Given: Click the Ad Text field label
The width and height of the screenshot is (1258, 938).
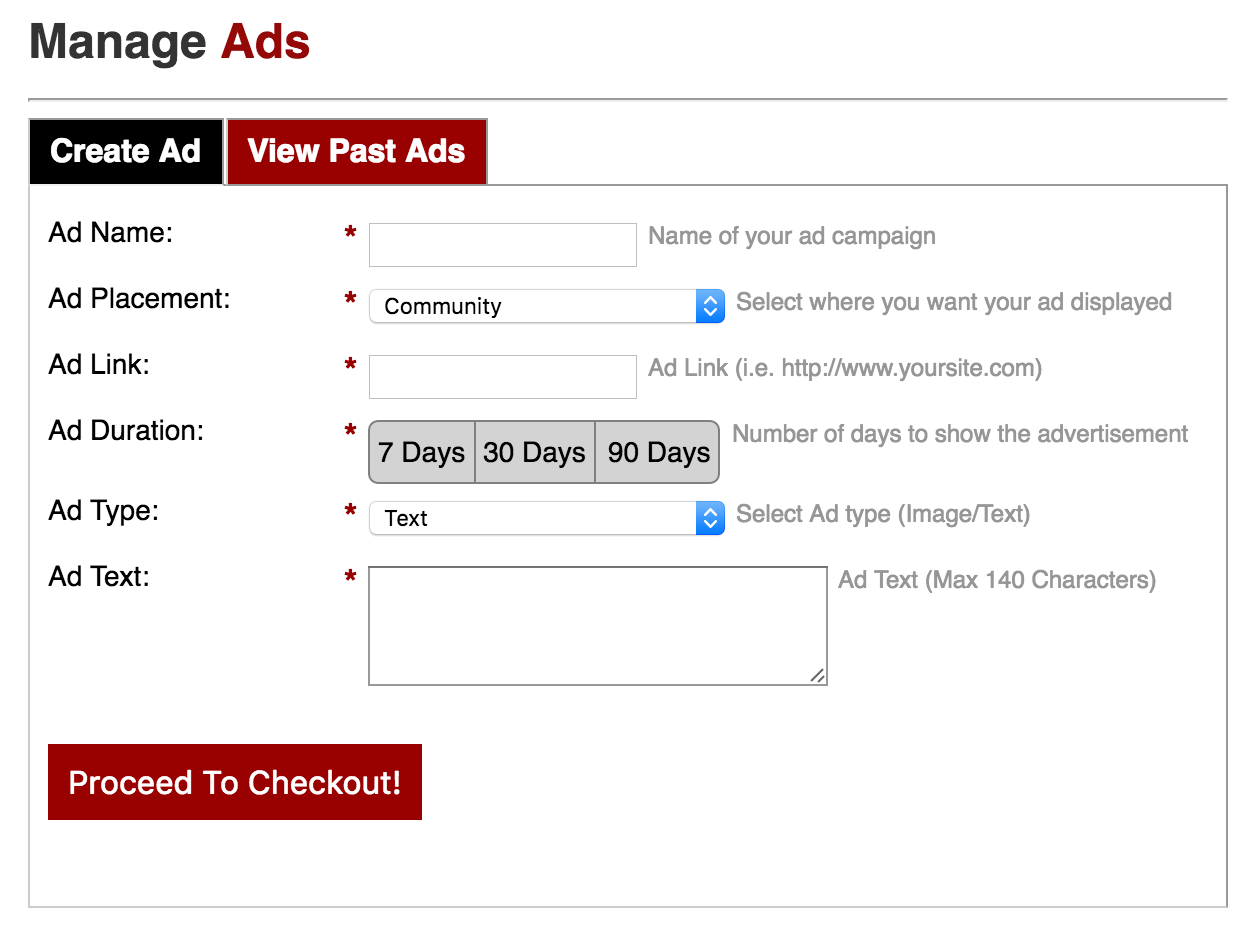Looking at the screenshot, I should click(x=99, y=577).
